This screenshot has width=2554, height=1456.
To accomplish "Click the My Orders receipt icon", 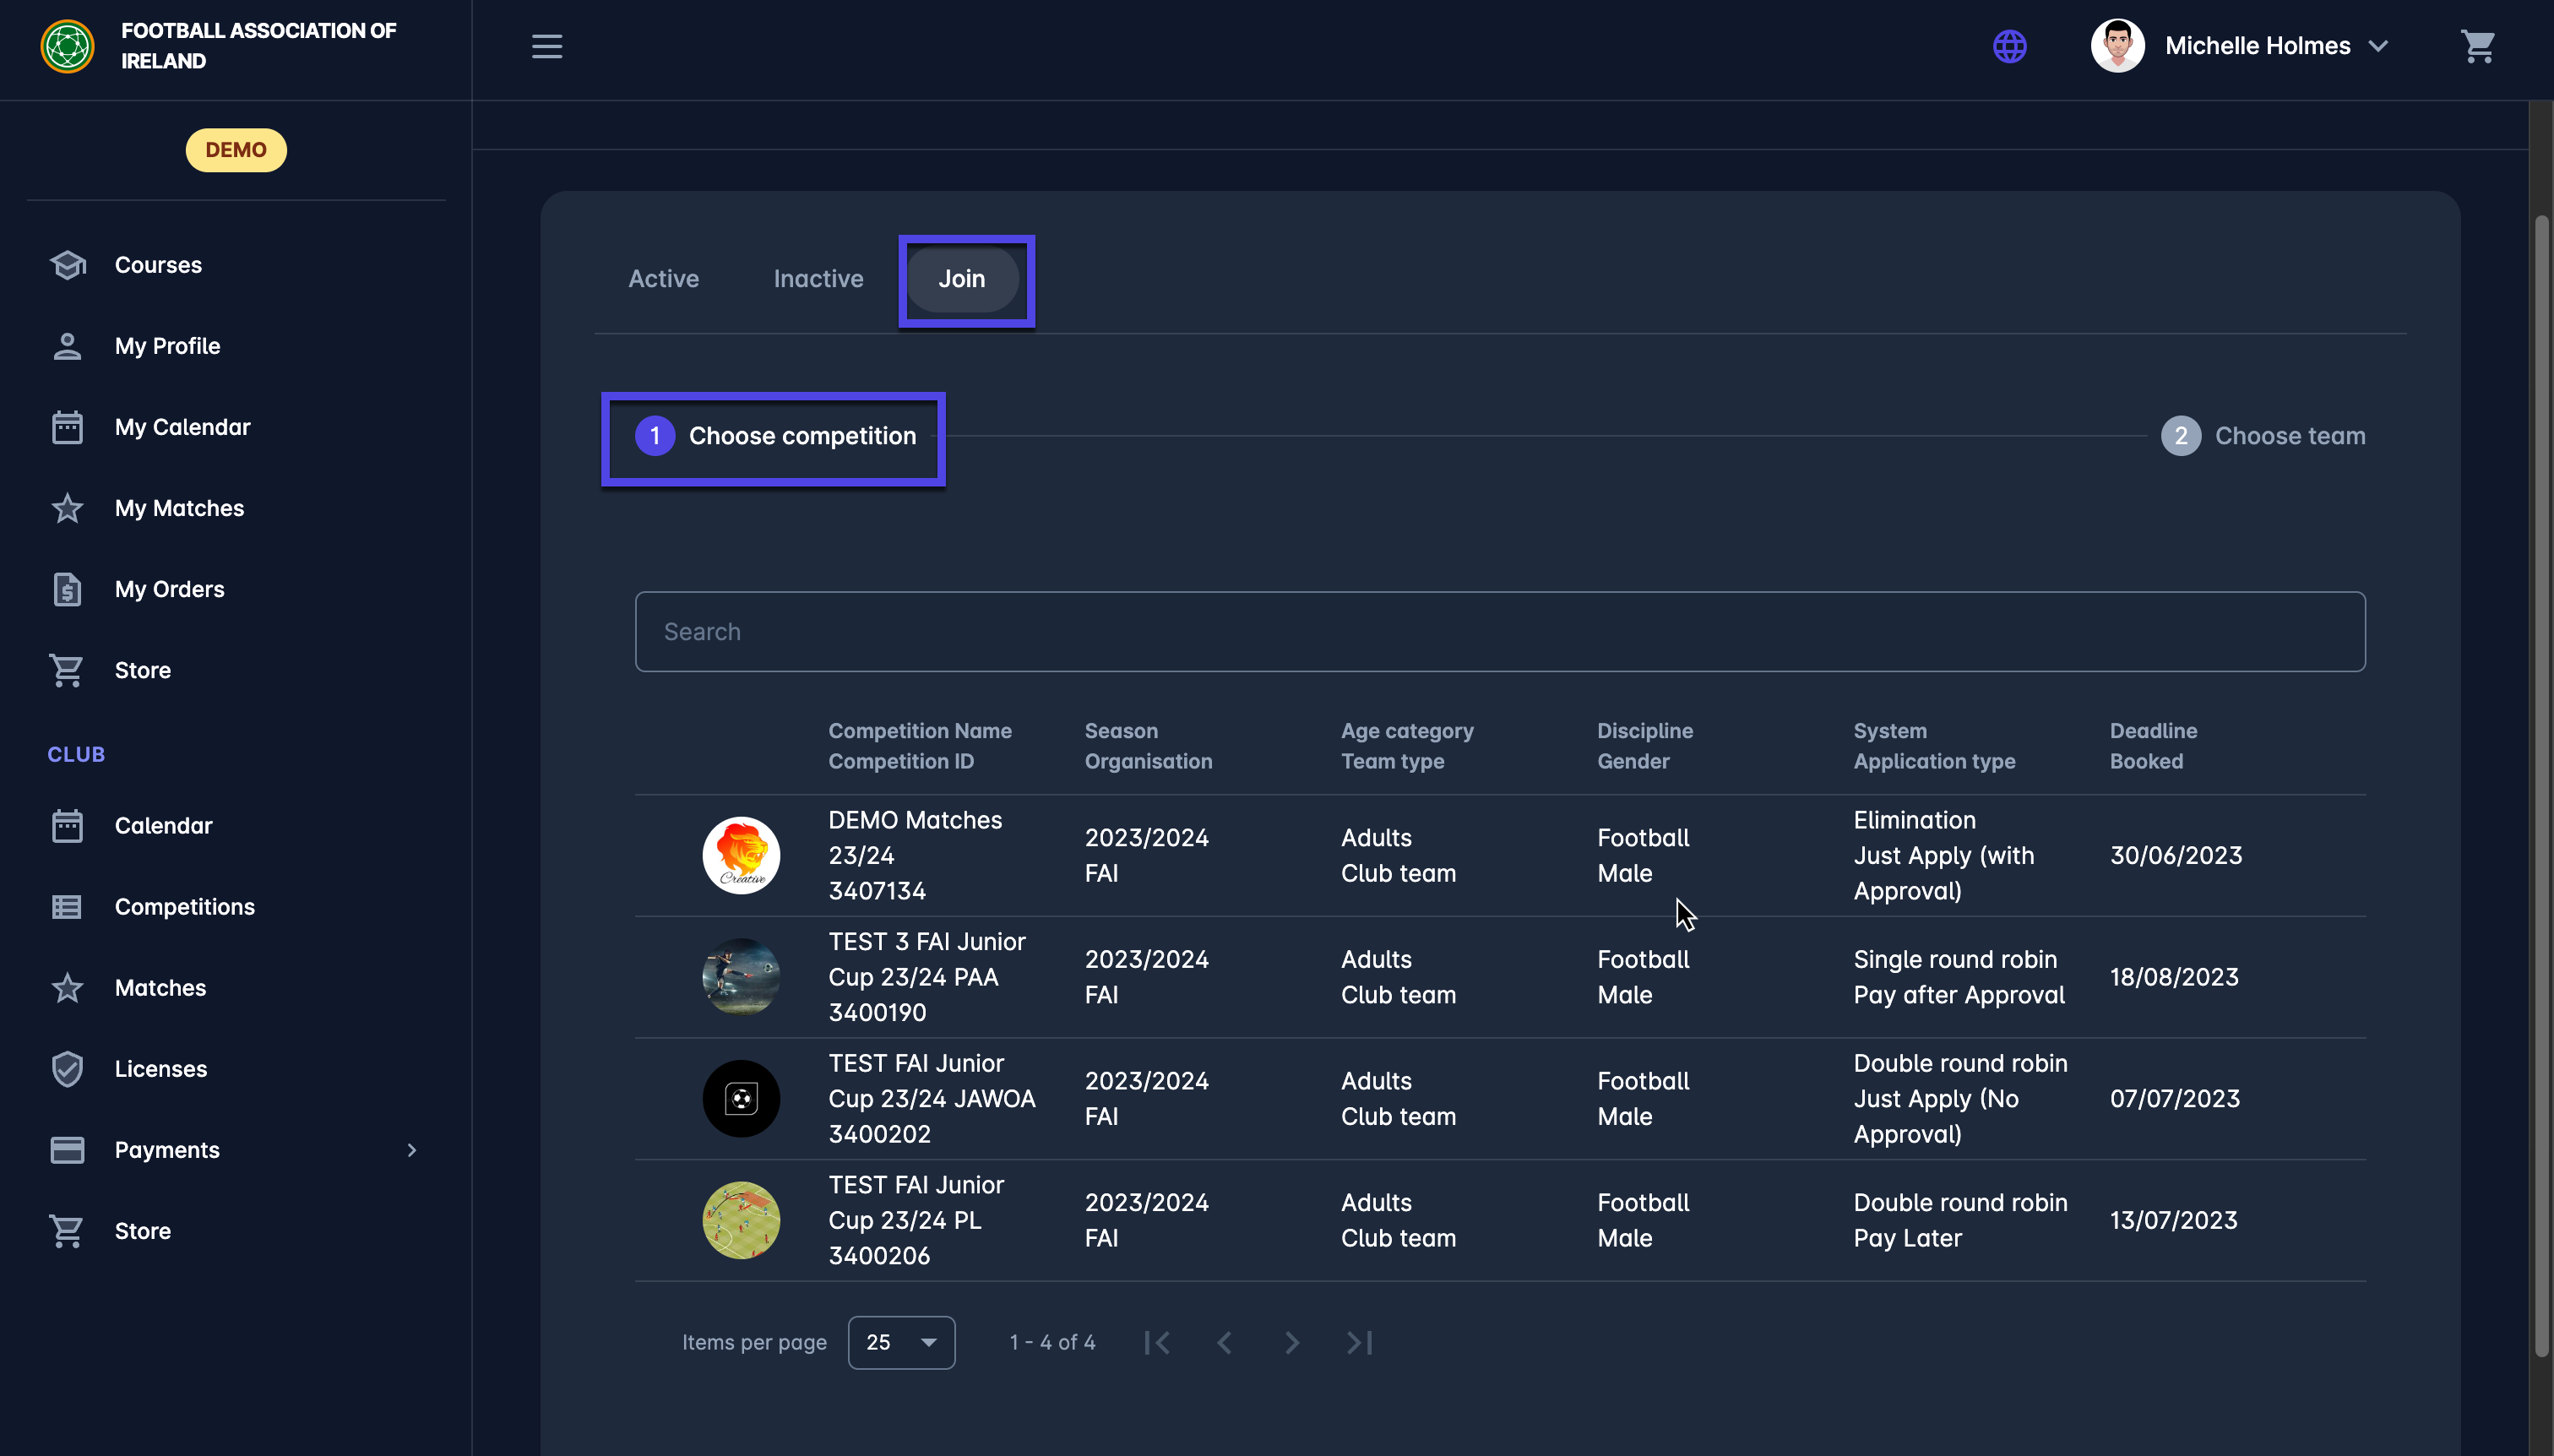I will [67, 589].
